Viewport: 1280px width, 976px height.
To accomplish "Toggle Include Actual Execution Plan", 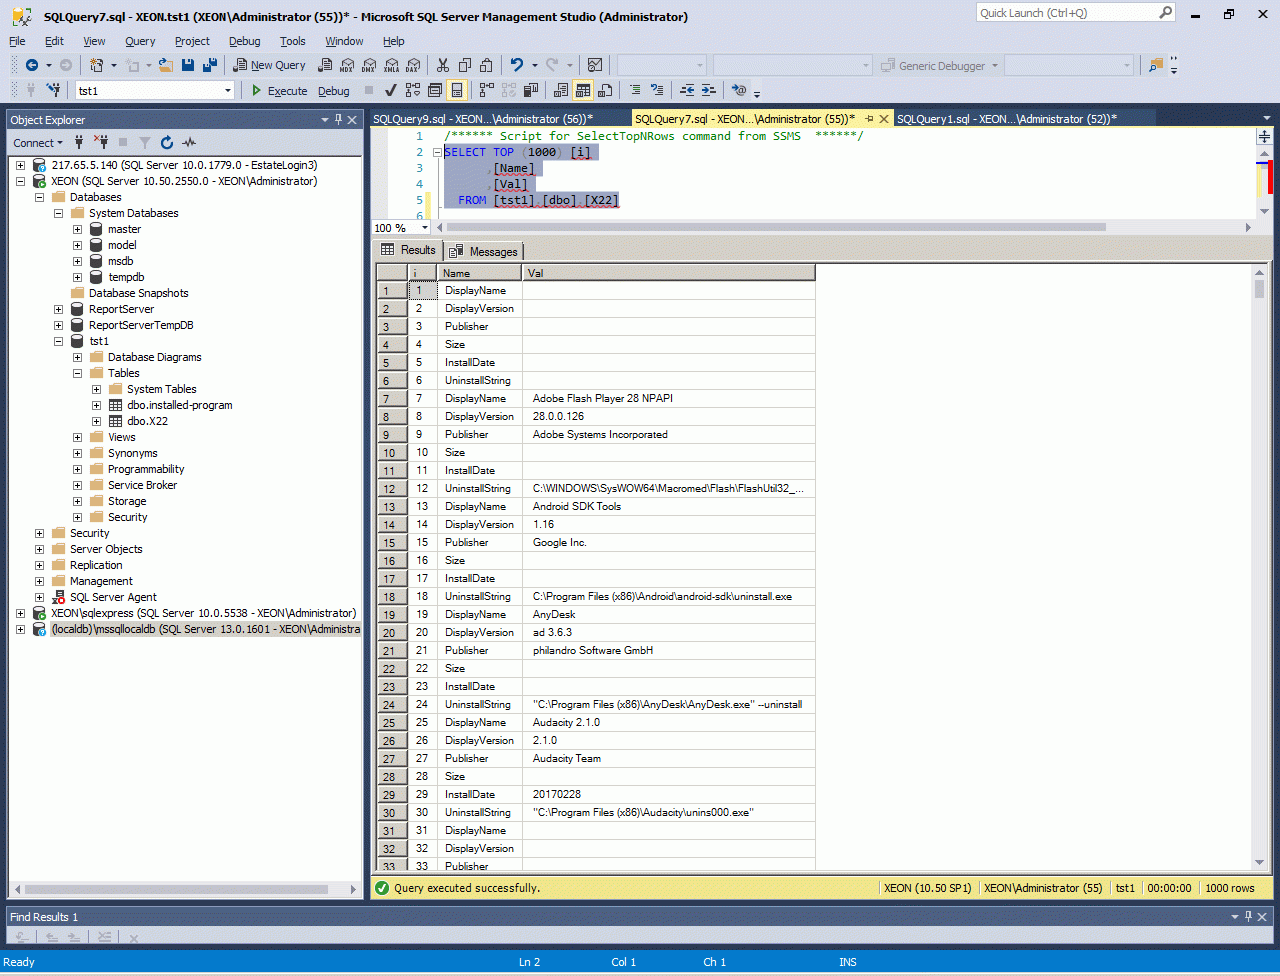I will pos(487,90).
